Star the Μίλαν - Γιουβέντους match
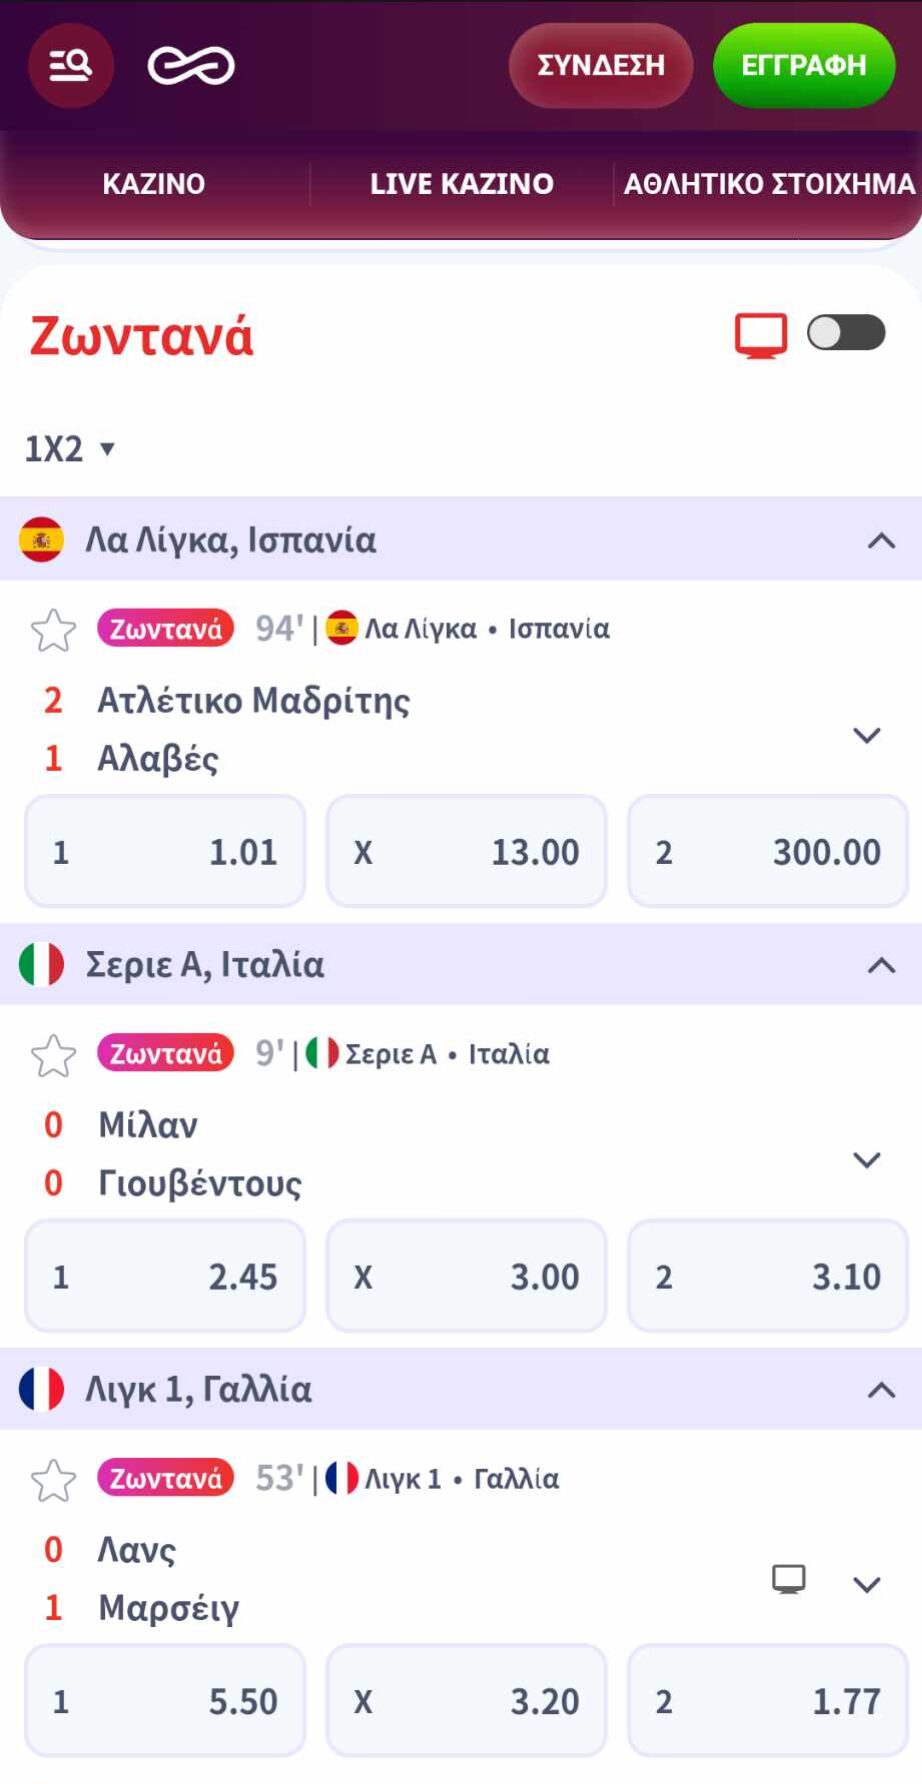 (54, 1053)
